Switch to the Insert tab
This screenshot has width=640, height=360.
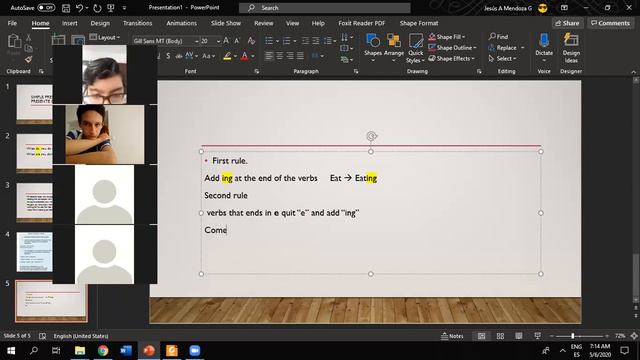(69, 23)
